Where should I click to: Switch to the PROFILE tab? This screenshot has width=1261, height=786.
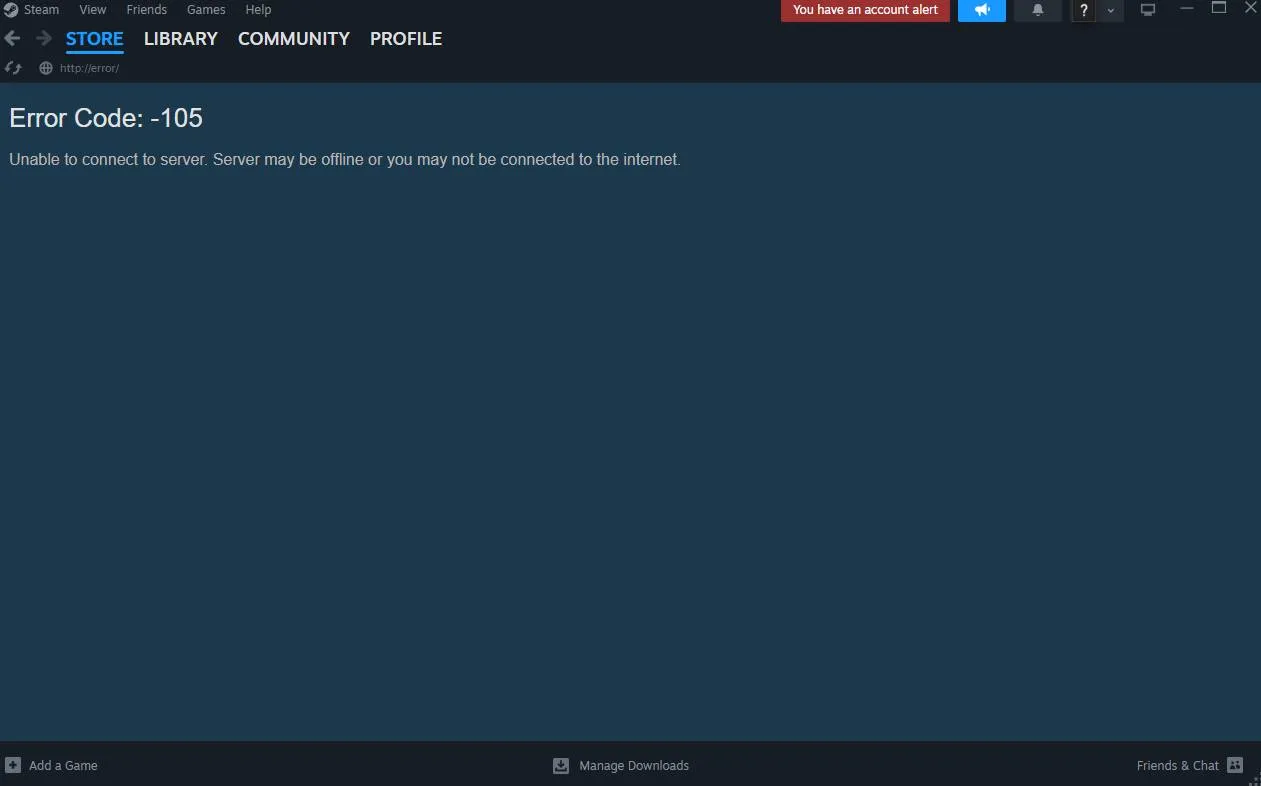406,39
